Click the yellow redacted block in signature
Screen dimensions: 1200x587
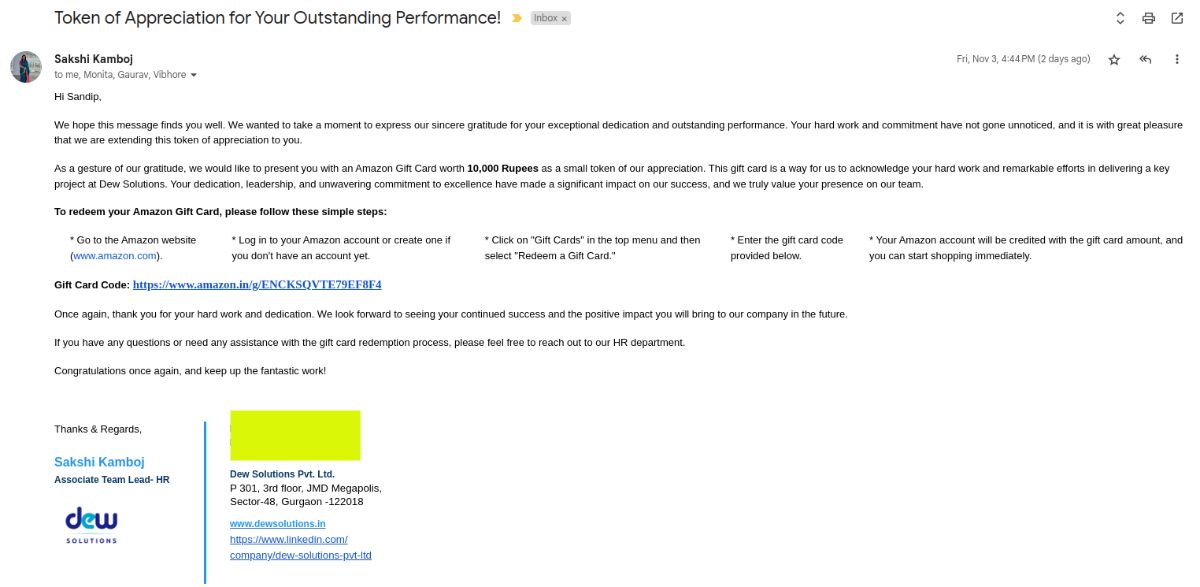tap(295, 435)
